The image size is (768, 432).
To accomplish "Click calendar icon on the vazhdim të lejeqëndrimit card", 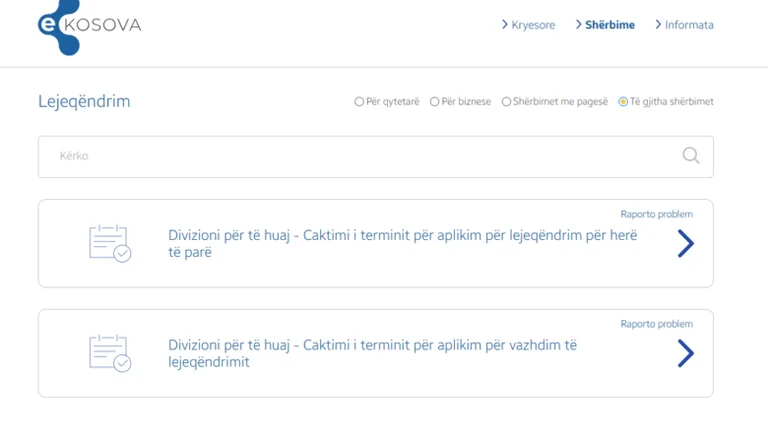I will (110, 353).
